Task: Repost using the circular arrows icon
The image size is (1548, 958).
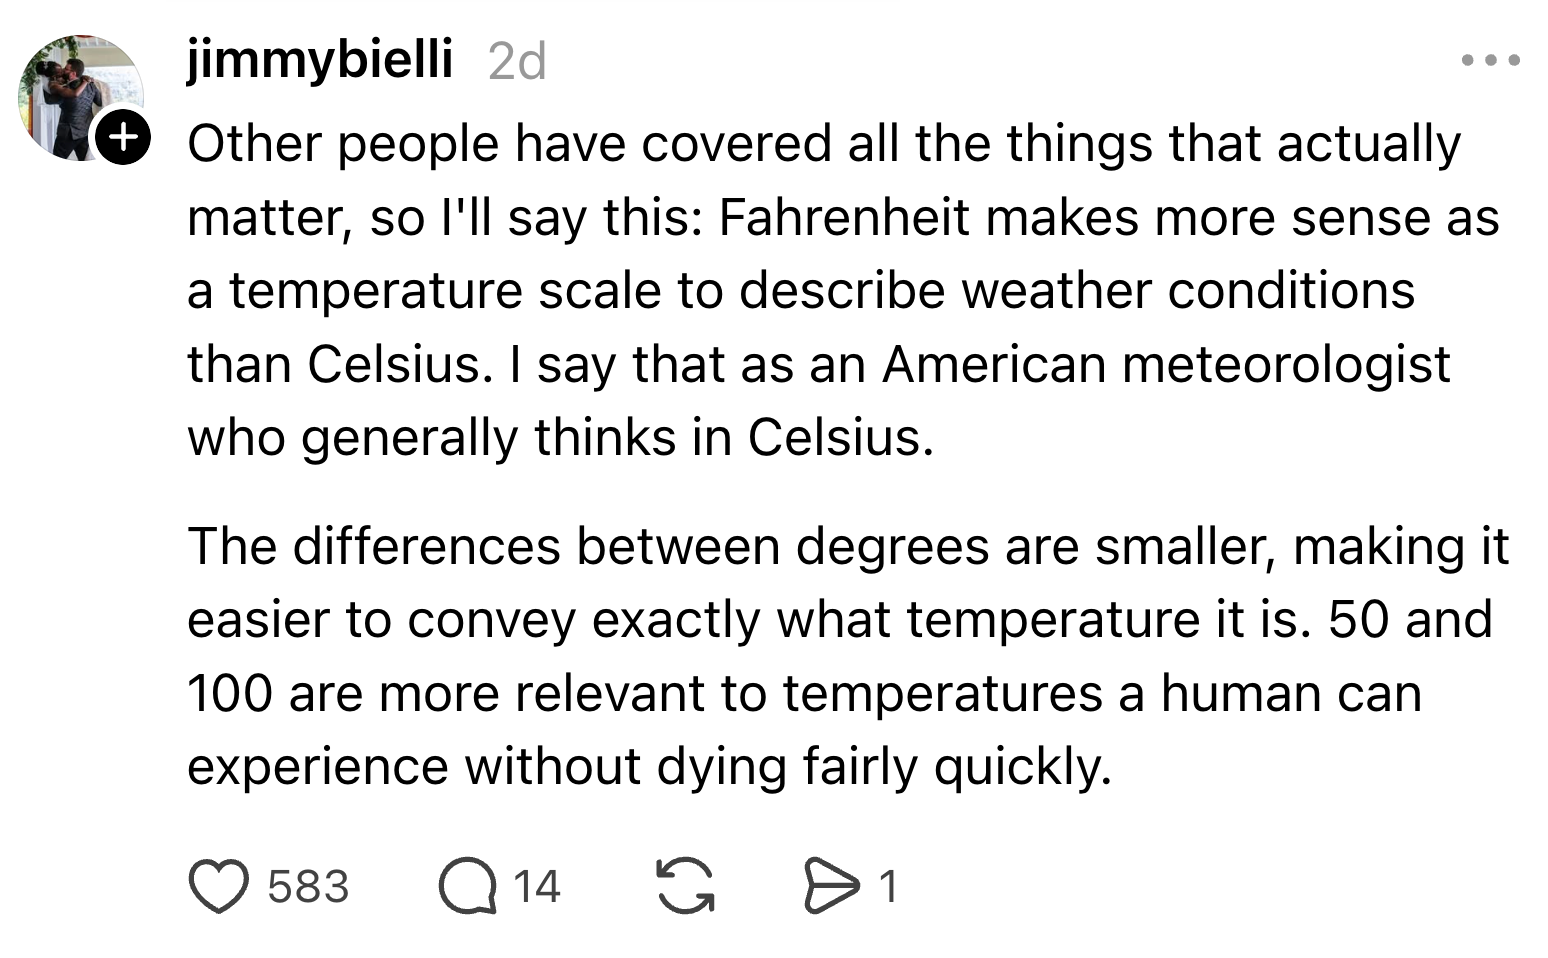Action: 685,887
